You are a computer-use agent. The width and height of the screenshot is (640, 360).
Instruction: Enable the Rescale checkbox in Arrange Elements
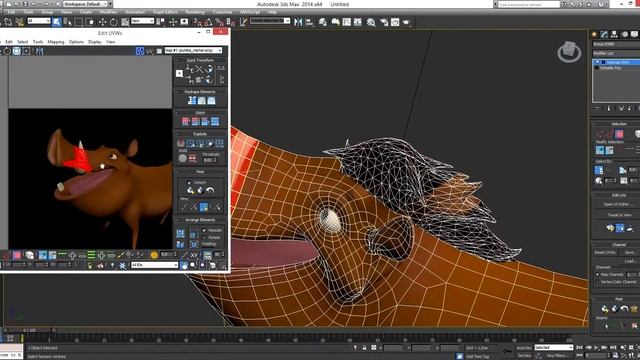coord(204,231)
